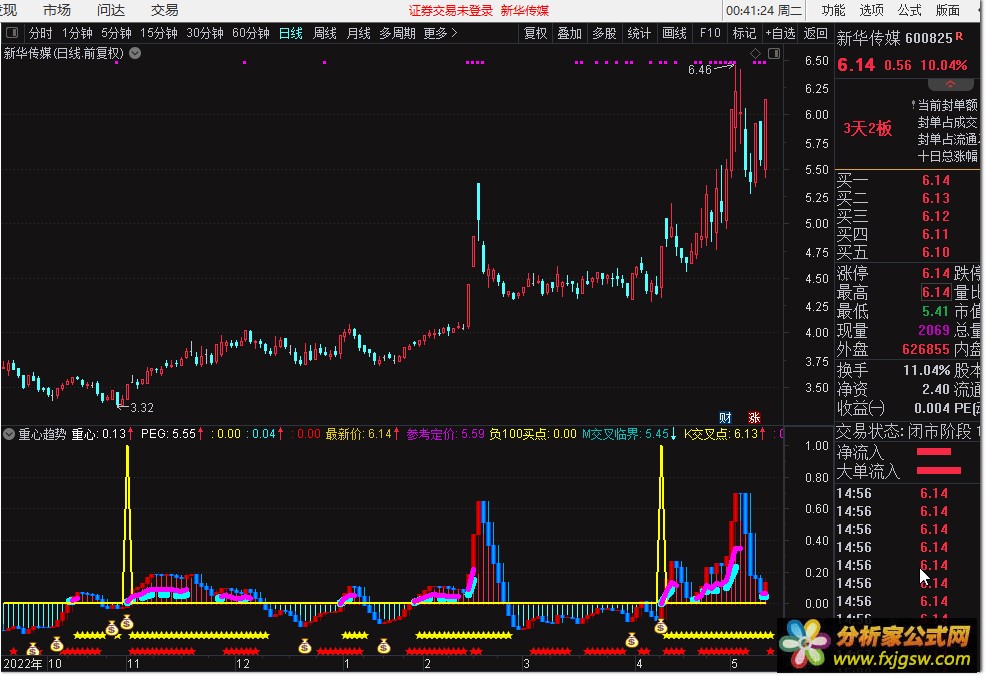Click the 涨 marker icon
Viewport: 987px width, 676px height.
tap(754, 417)
